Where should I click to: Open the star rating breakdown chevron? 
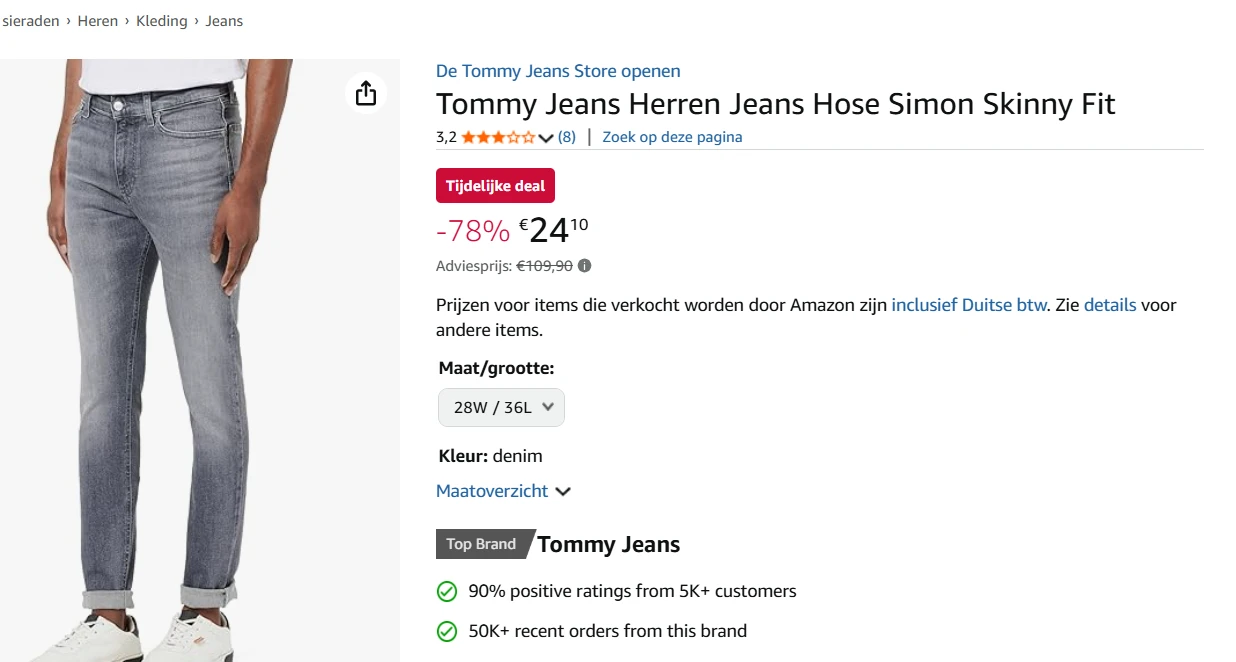click(546, 137)
